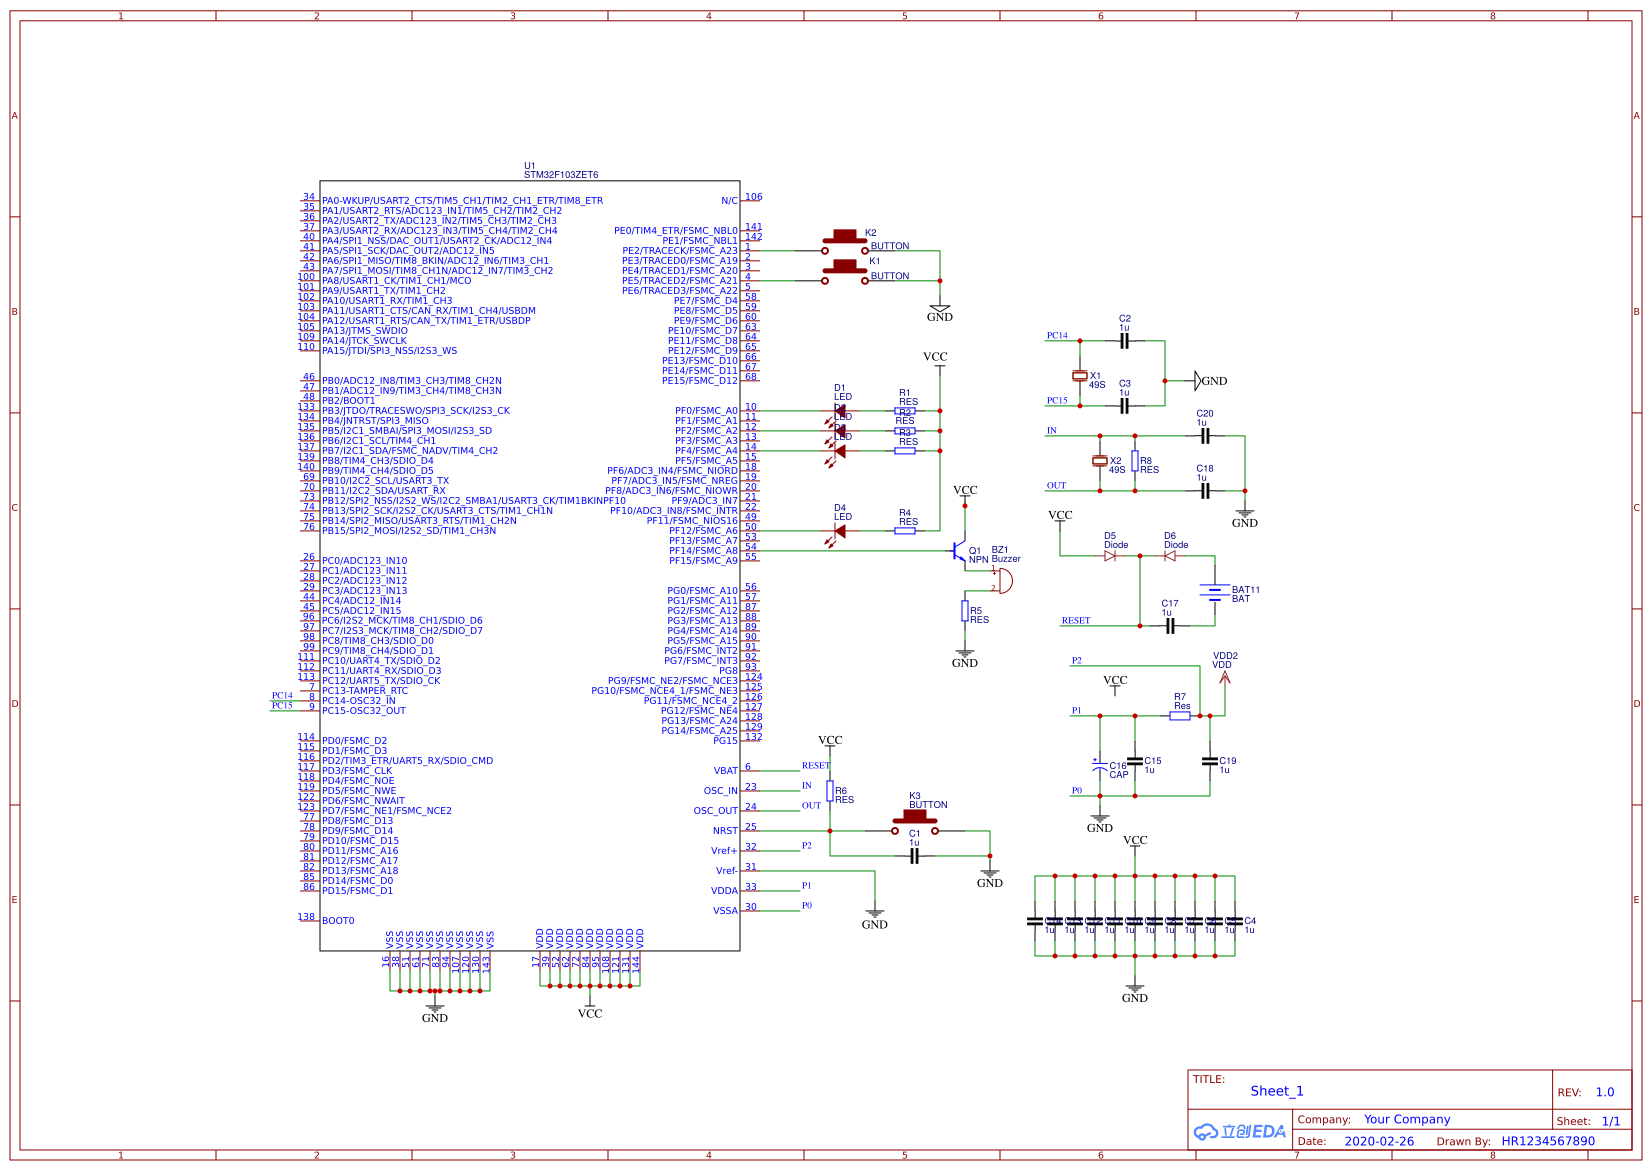Click the Your Company field
Screen dimensions: 1652x1170
(1407, 1120)
